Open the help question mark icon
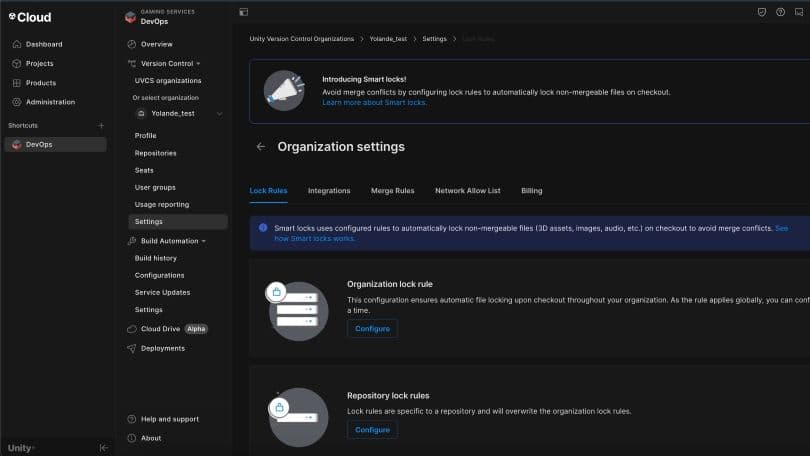Image resolution: width=810 pixels, height=456 pixels. (780, 12)
